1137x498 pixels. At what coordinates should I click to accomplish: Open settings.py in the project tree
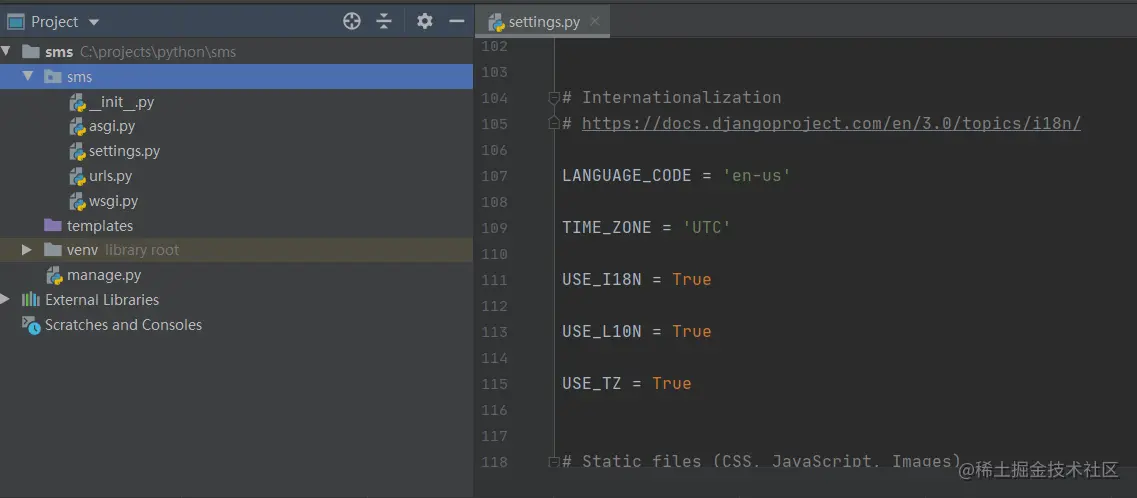(x=124, y=152)
